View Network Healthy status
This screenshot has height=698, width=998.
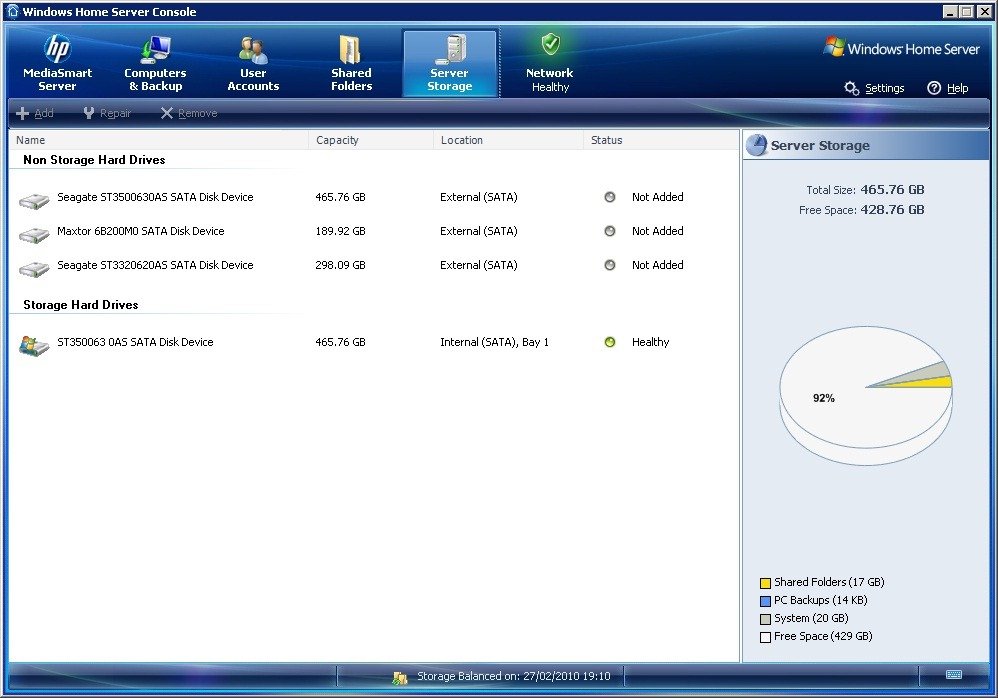550,63
